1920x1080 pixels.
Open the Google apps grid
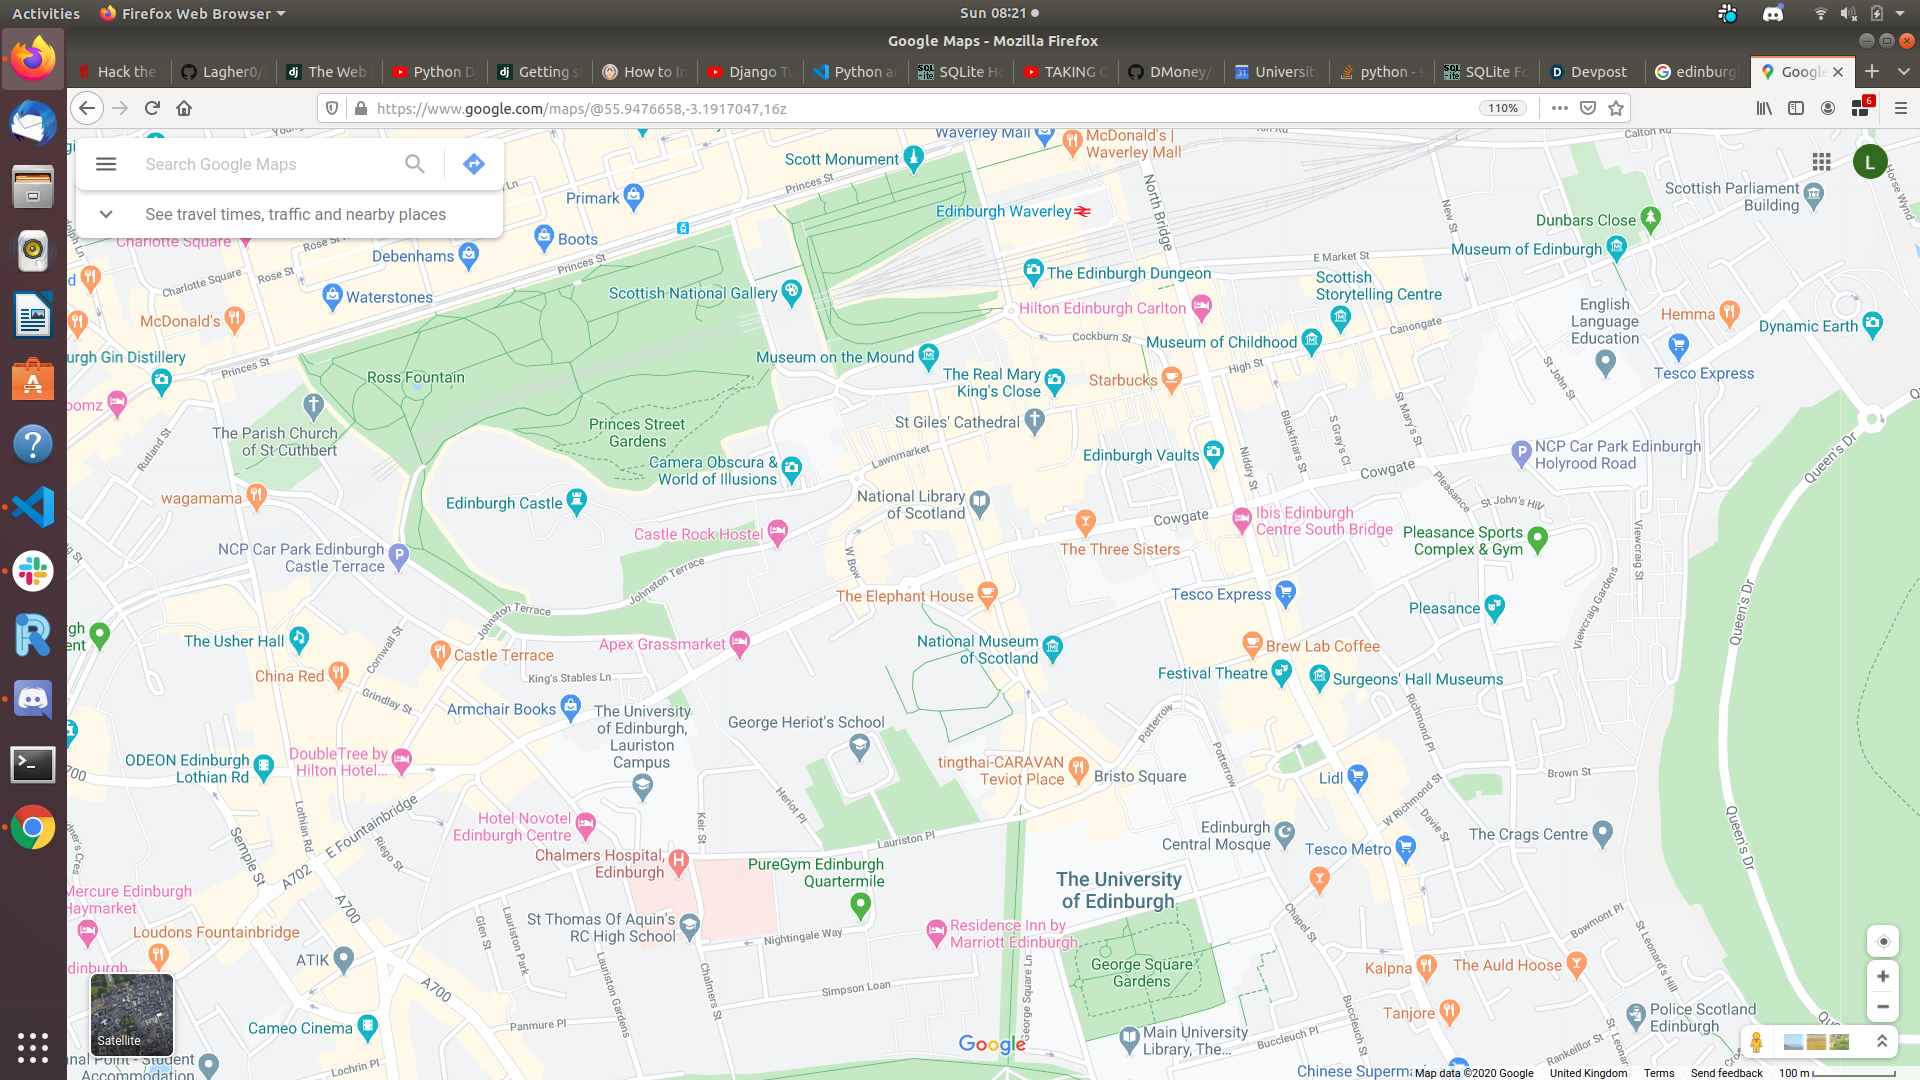pos(1821,162)
